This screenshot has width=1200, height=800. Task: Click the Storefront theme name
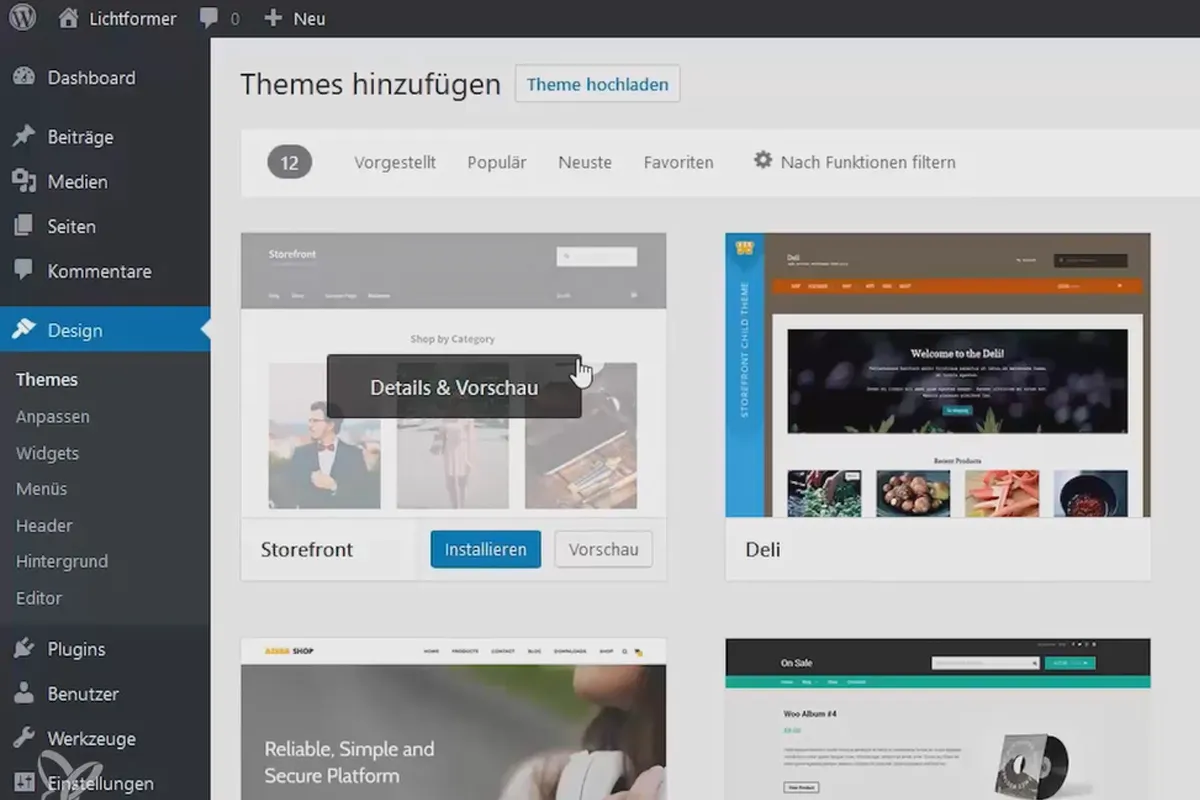pyautogui.click(x=307, y=550)
